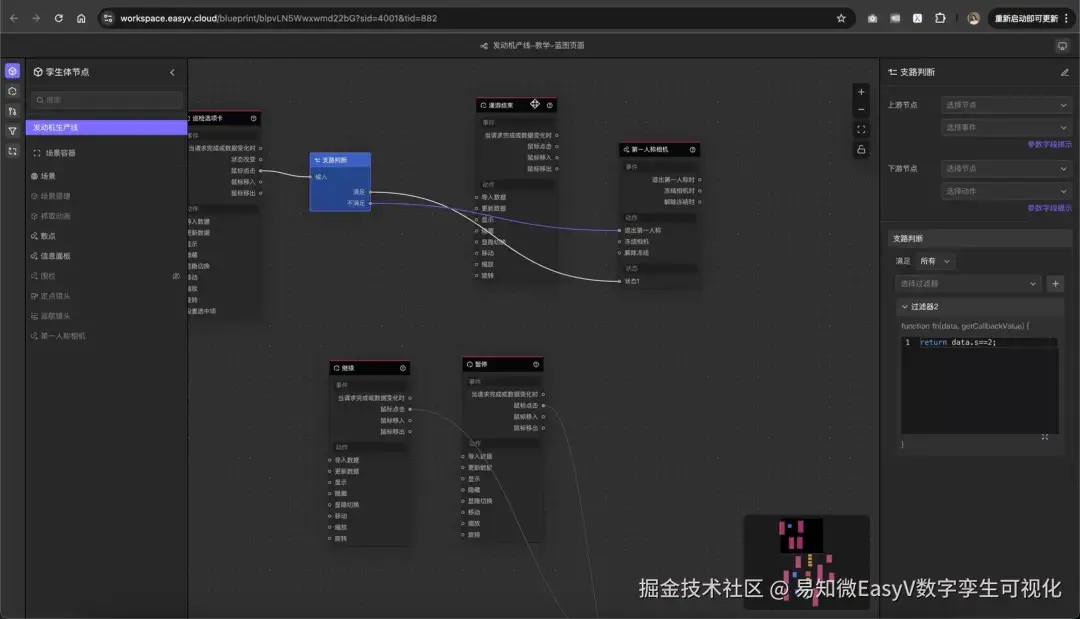Click the browser address bar URL
The height and width of the screenshot is (619, 1080).
278,19
